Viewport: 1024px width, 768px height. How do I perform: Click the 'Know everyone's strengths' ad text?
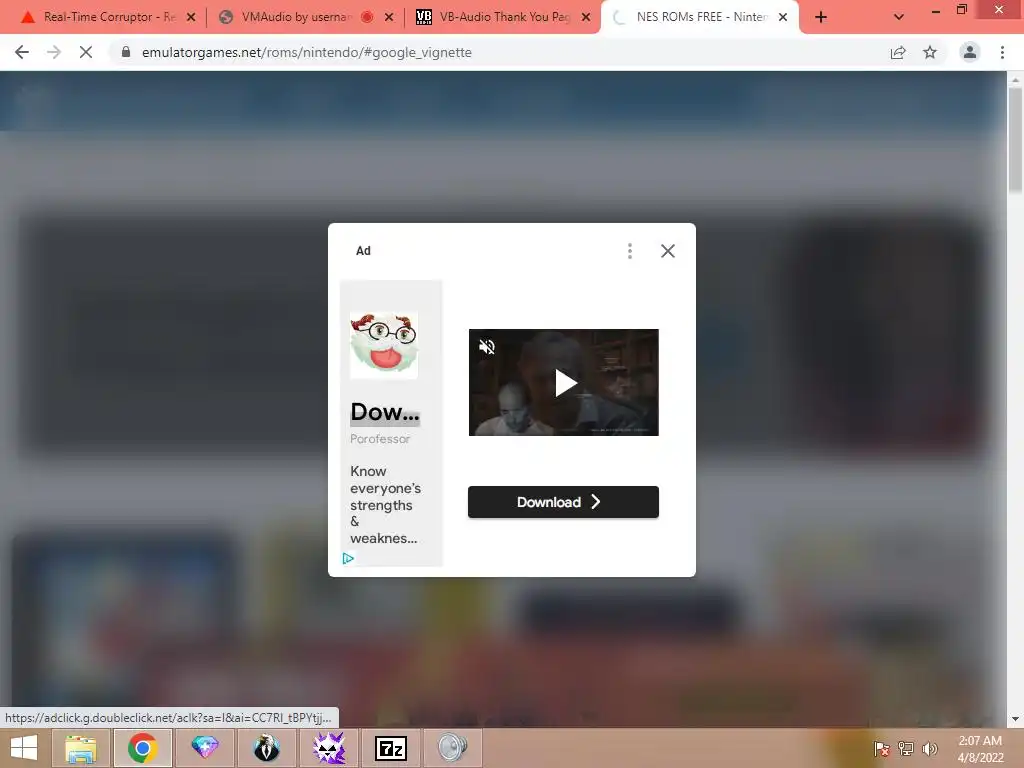(385, 504)
